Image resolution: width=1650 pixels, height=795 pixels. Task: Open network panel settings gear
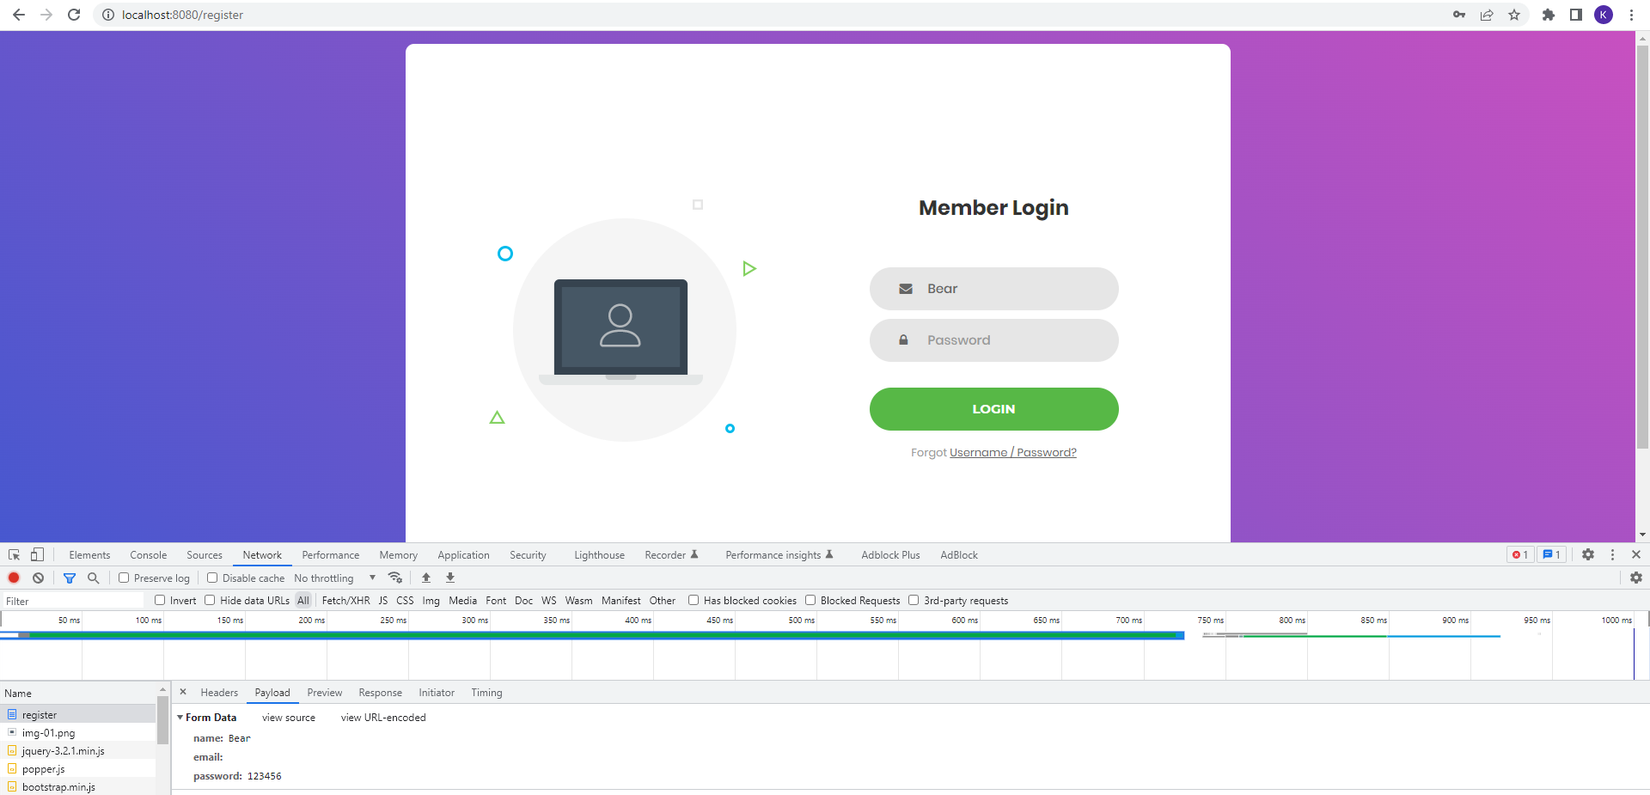click(x=1636, y=578)
